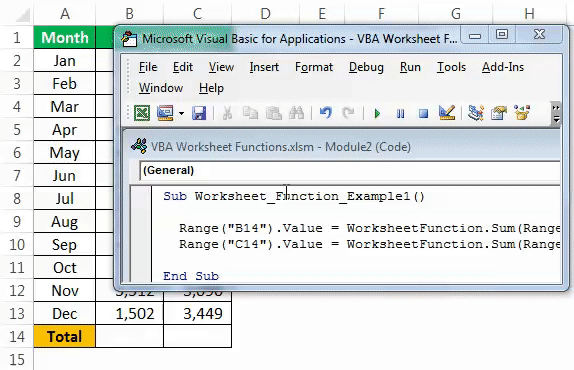Open the Tools menu

pos(451,67)
